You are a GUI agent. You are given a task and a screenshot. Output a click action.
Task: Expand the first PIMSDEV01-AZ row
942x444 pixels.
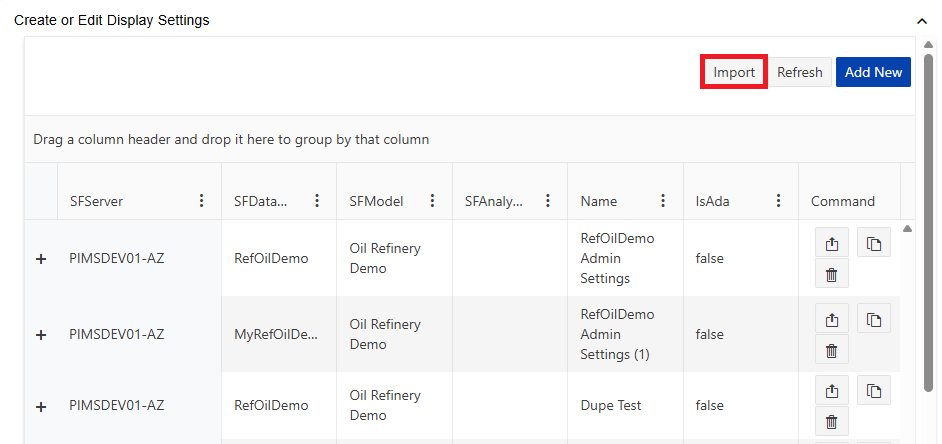[x=41, y=259]
